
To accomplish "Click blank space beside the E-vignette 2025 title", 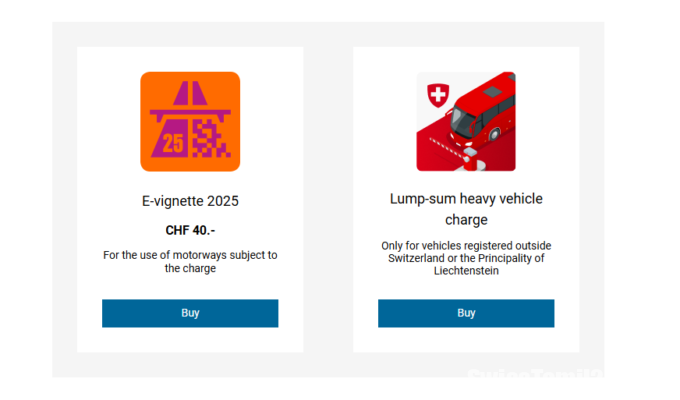I will 270,201.
